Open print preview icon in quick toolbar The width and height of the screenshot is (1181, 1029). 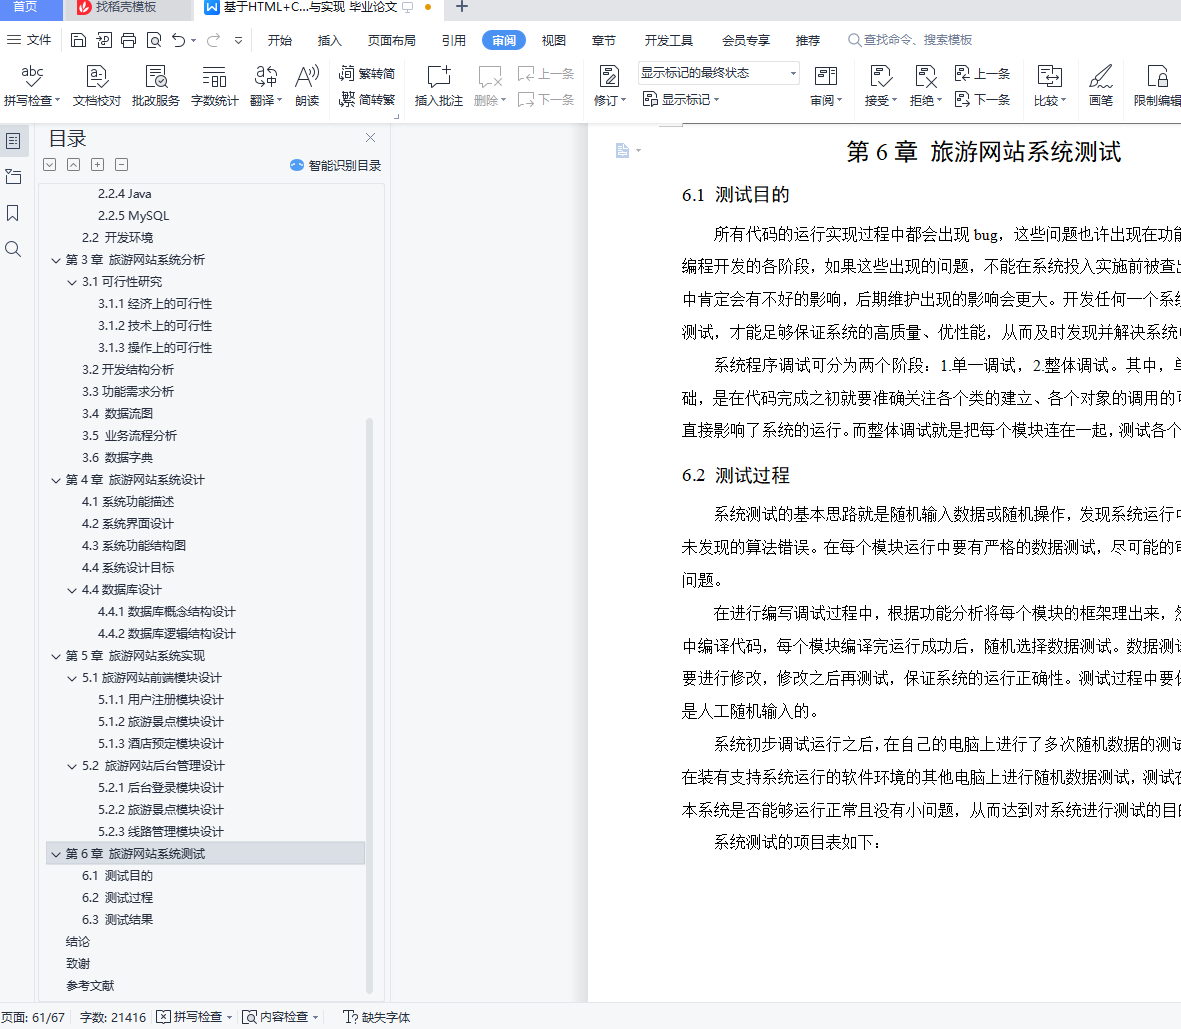tap(154, 40)
